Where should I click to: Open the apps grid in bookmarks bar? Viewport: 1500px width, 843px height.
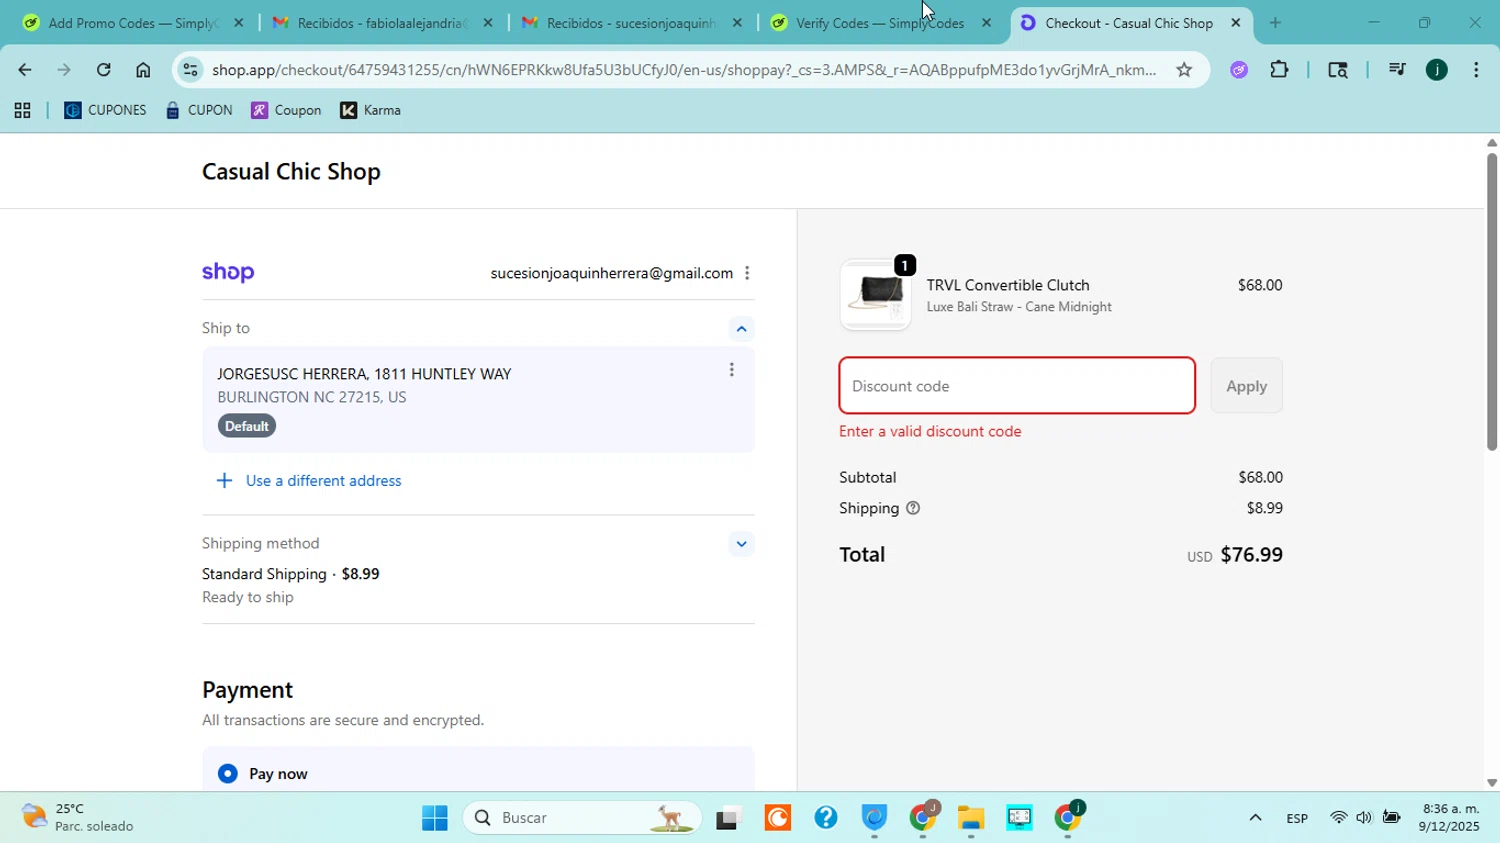(x=22, y=111)
